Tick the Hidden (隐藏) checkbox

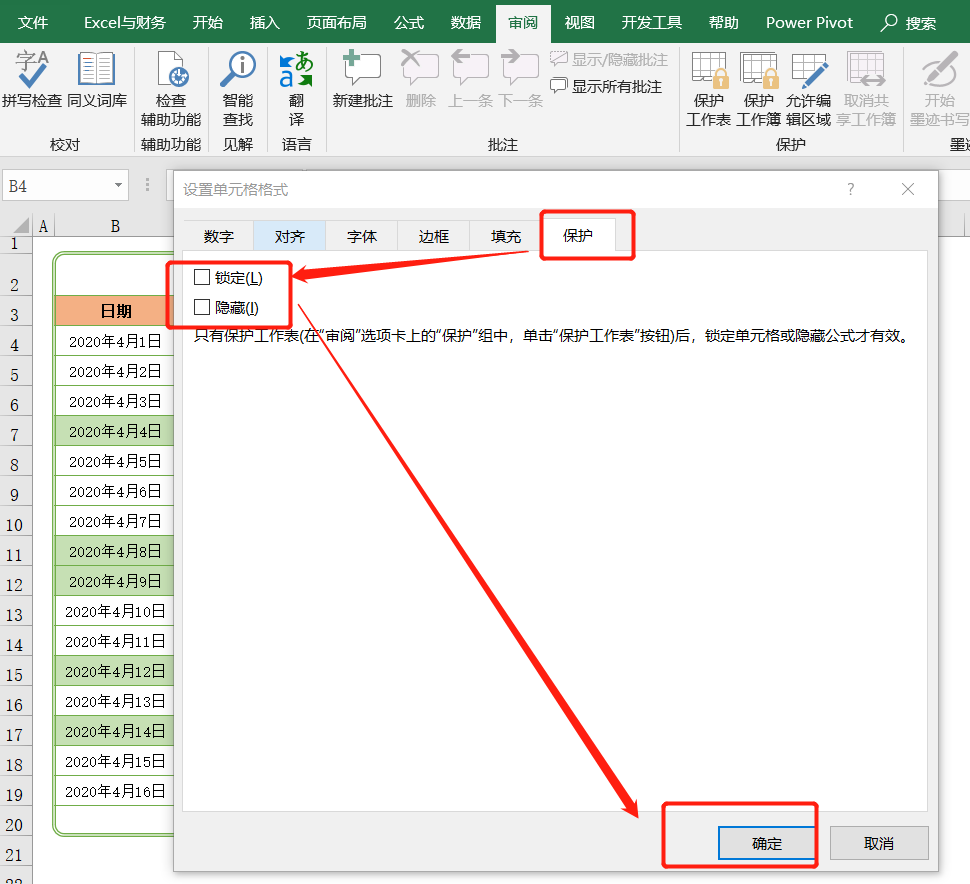[x=202, y=307]
